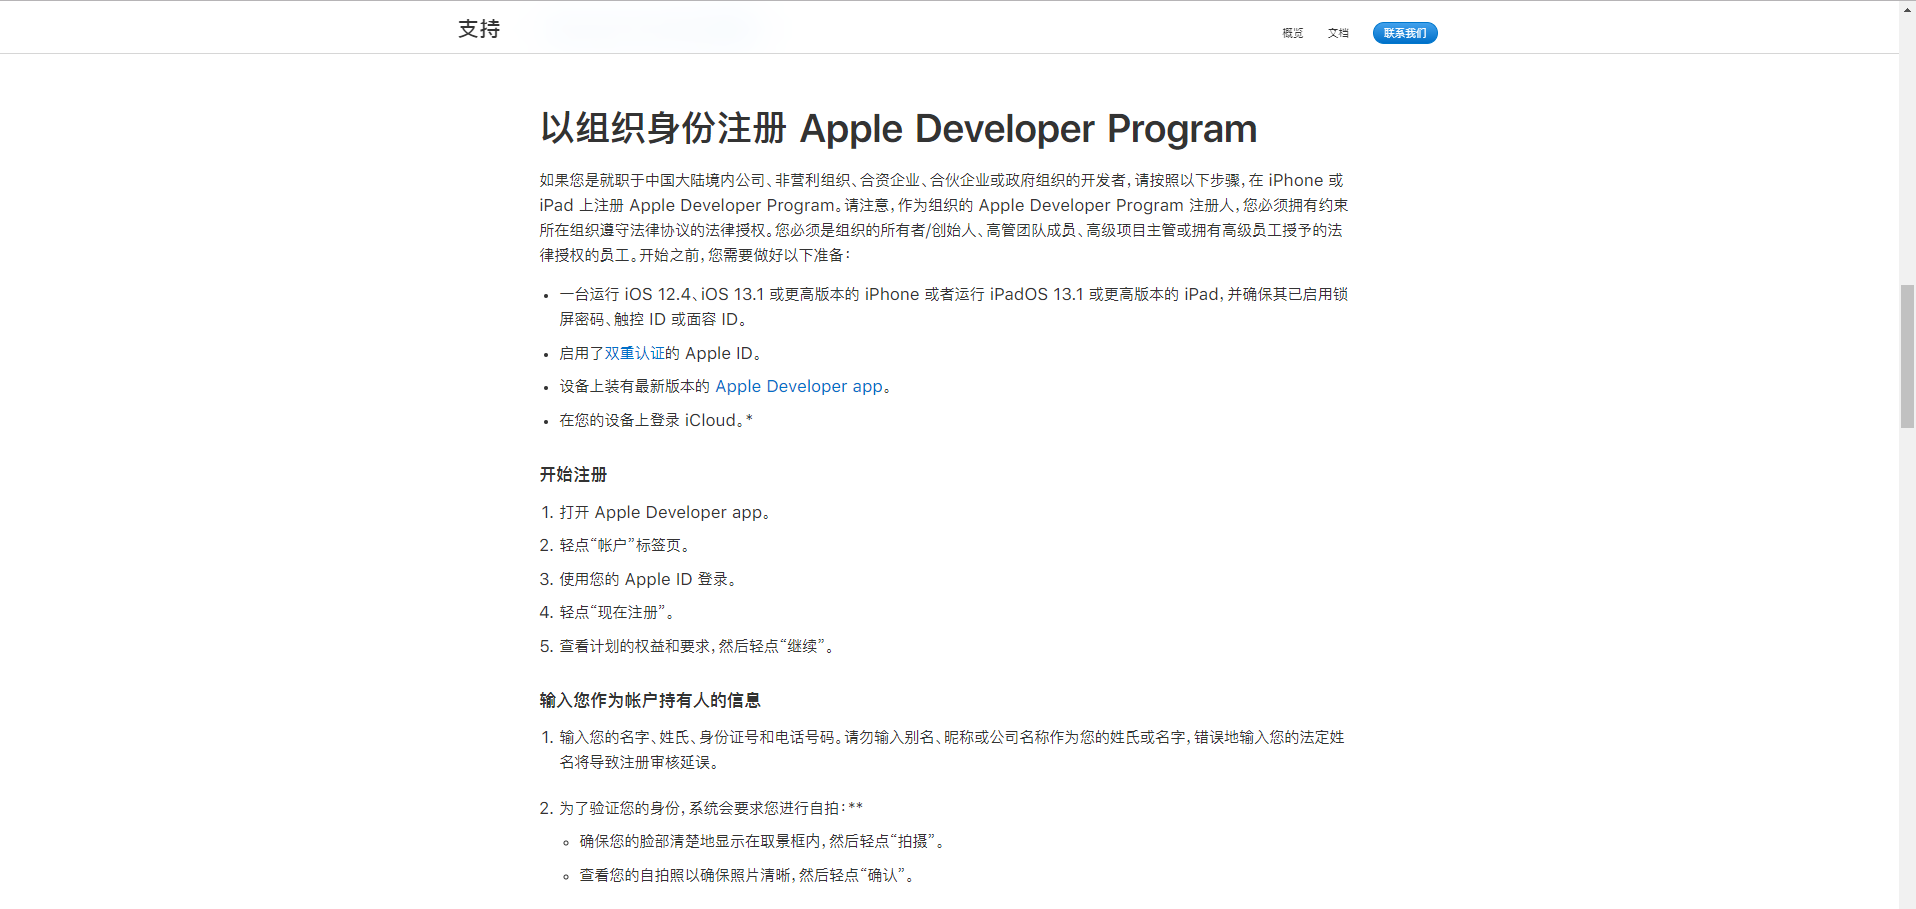This screenshot has width=1916, height=909.
Task: Click sub-bullet 查看您的自拍照以确保照片清晰
Action: click(747, 875)
